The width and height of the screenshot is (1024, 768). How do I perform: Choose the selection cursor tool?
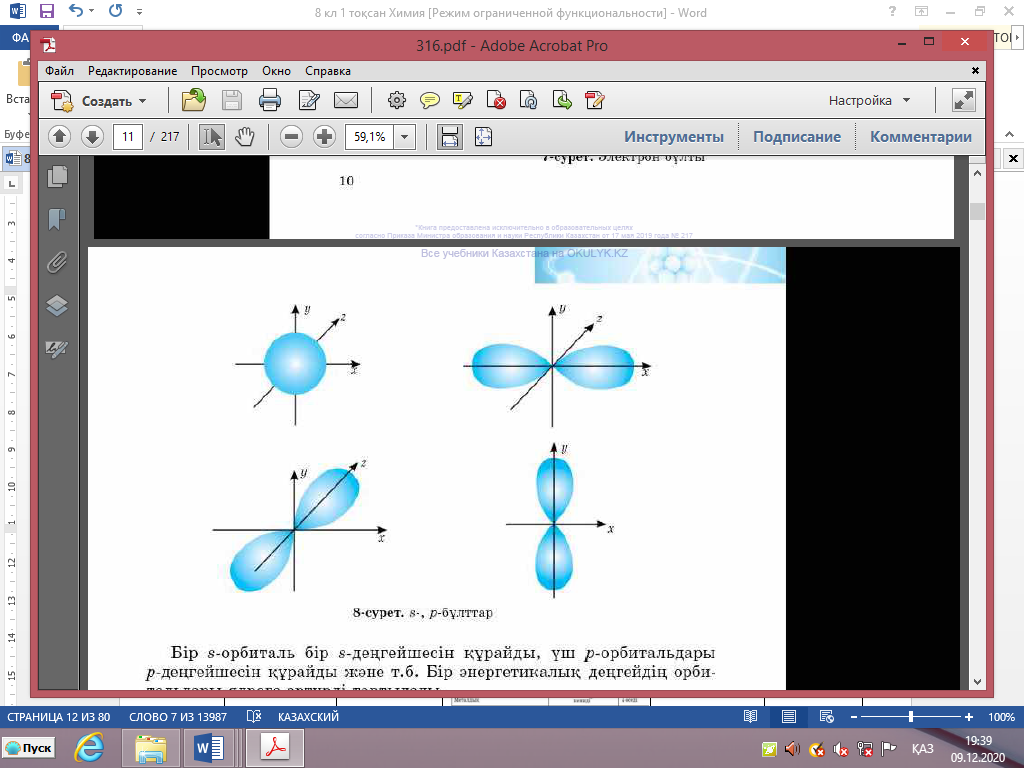(x=212, y=136)
